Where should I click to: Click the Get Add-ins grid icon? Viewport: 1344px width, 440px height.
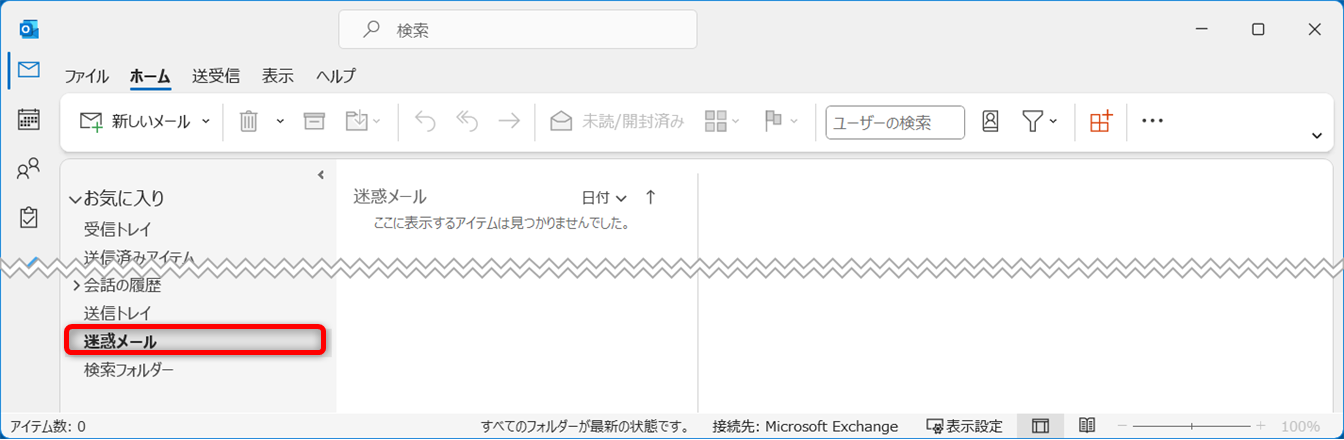[x=1101, y=121]
